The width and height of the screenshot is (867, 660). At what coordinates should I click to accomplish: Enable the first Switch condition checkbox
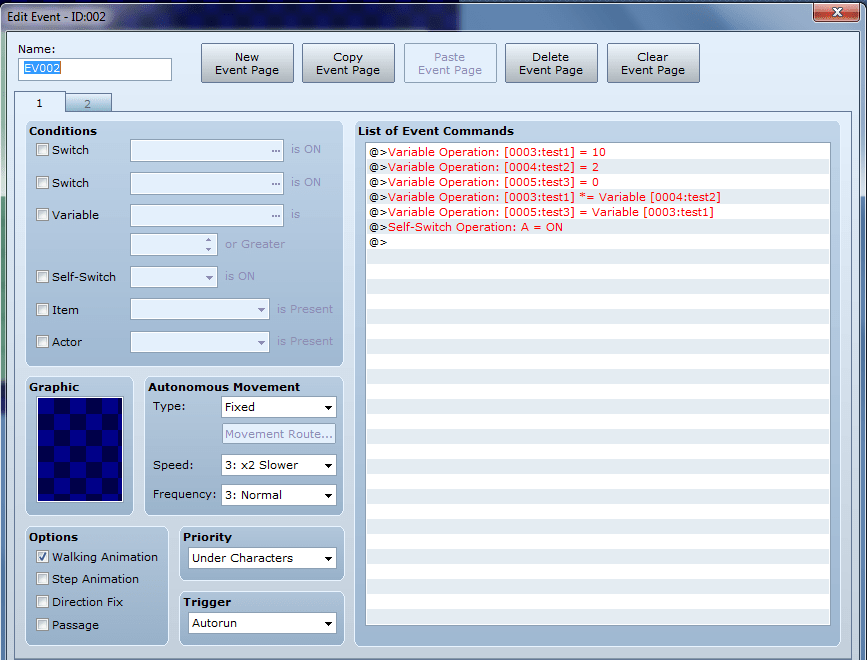pyautogui.click(x=43, y=150)
